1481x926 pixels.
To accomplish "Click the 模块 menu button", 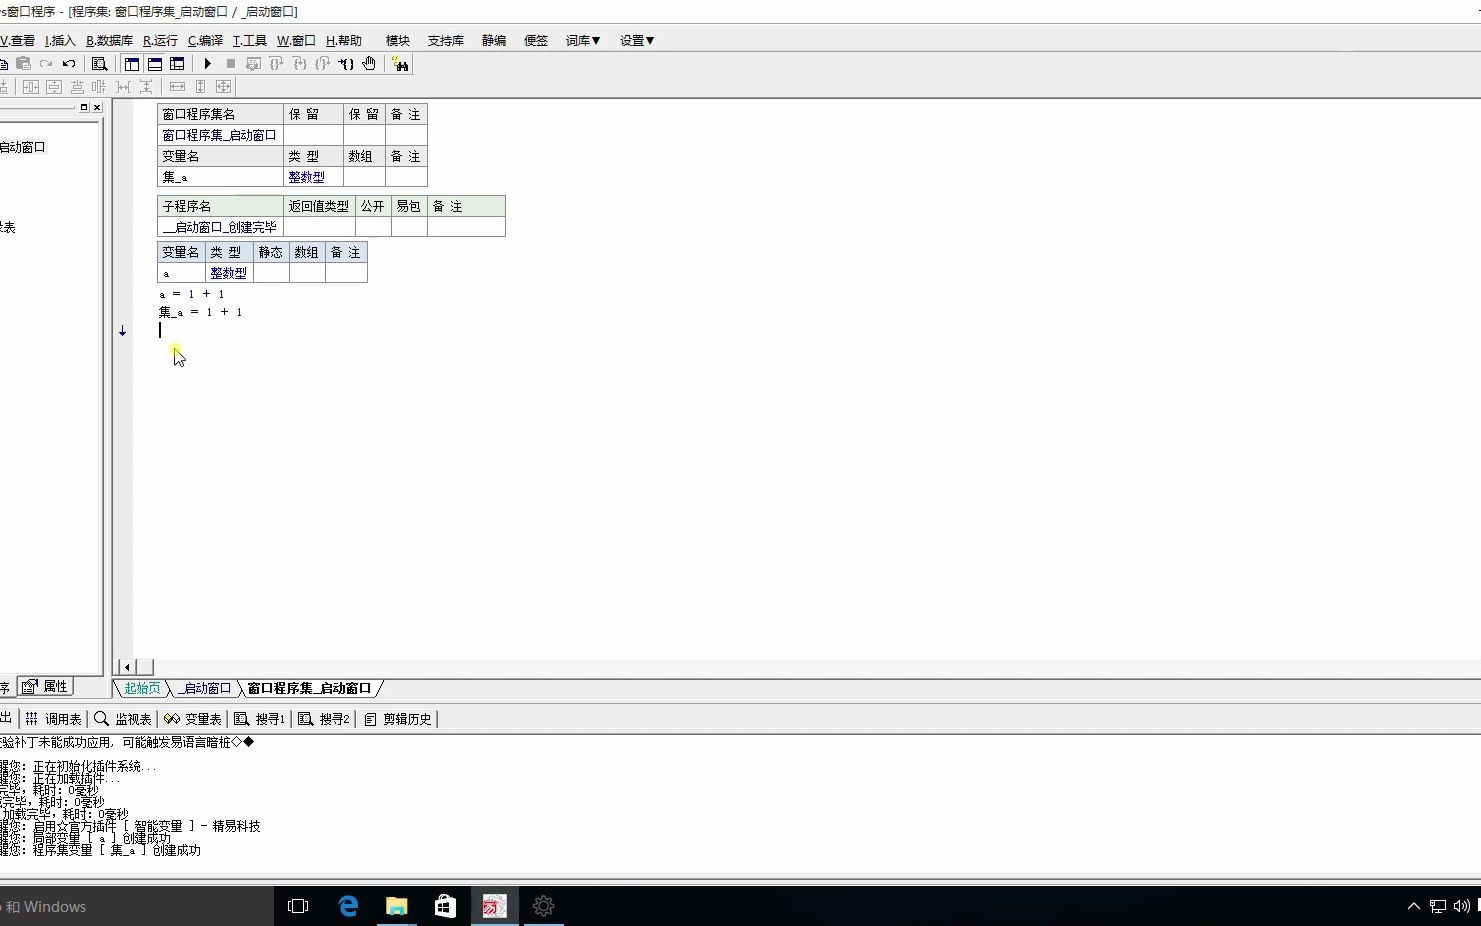I will click(x=398, y=41).
